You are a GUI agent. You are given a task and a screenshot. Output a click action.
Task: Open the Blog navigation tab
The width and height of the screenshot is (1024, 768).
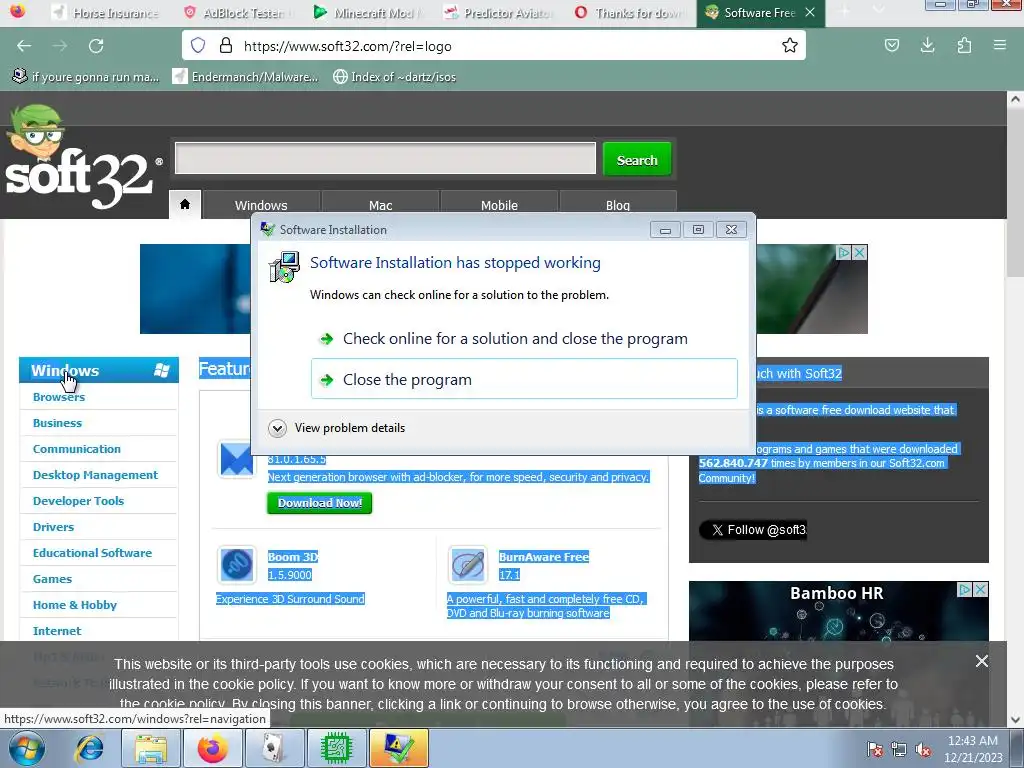point(618,205)
